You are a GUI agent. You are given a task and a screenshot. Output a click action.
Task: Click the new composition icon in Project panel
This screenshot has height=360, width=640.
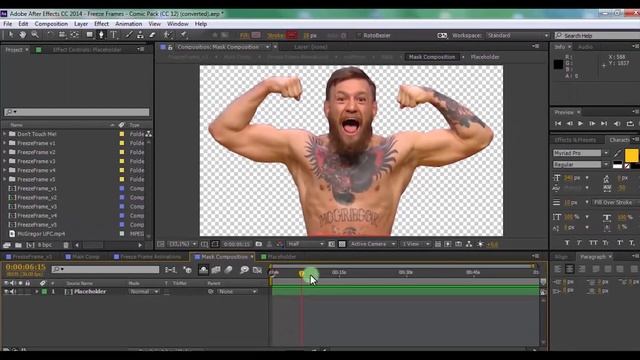point(30,245)
